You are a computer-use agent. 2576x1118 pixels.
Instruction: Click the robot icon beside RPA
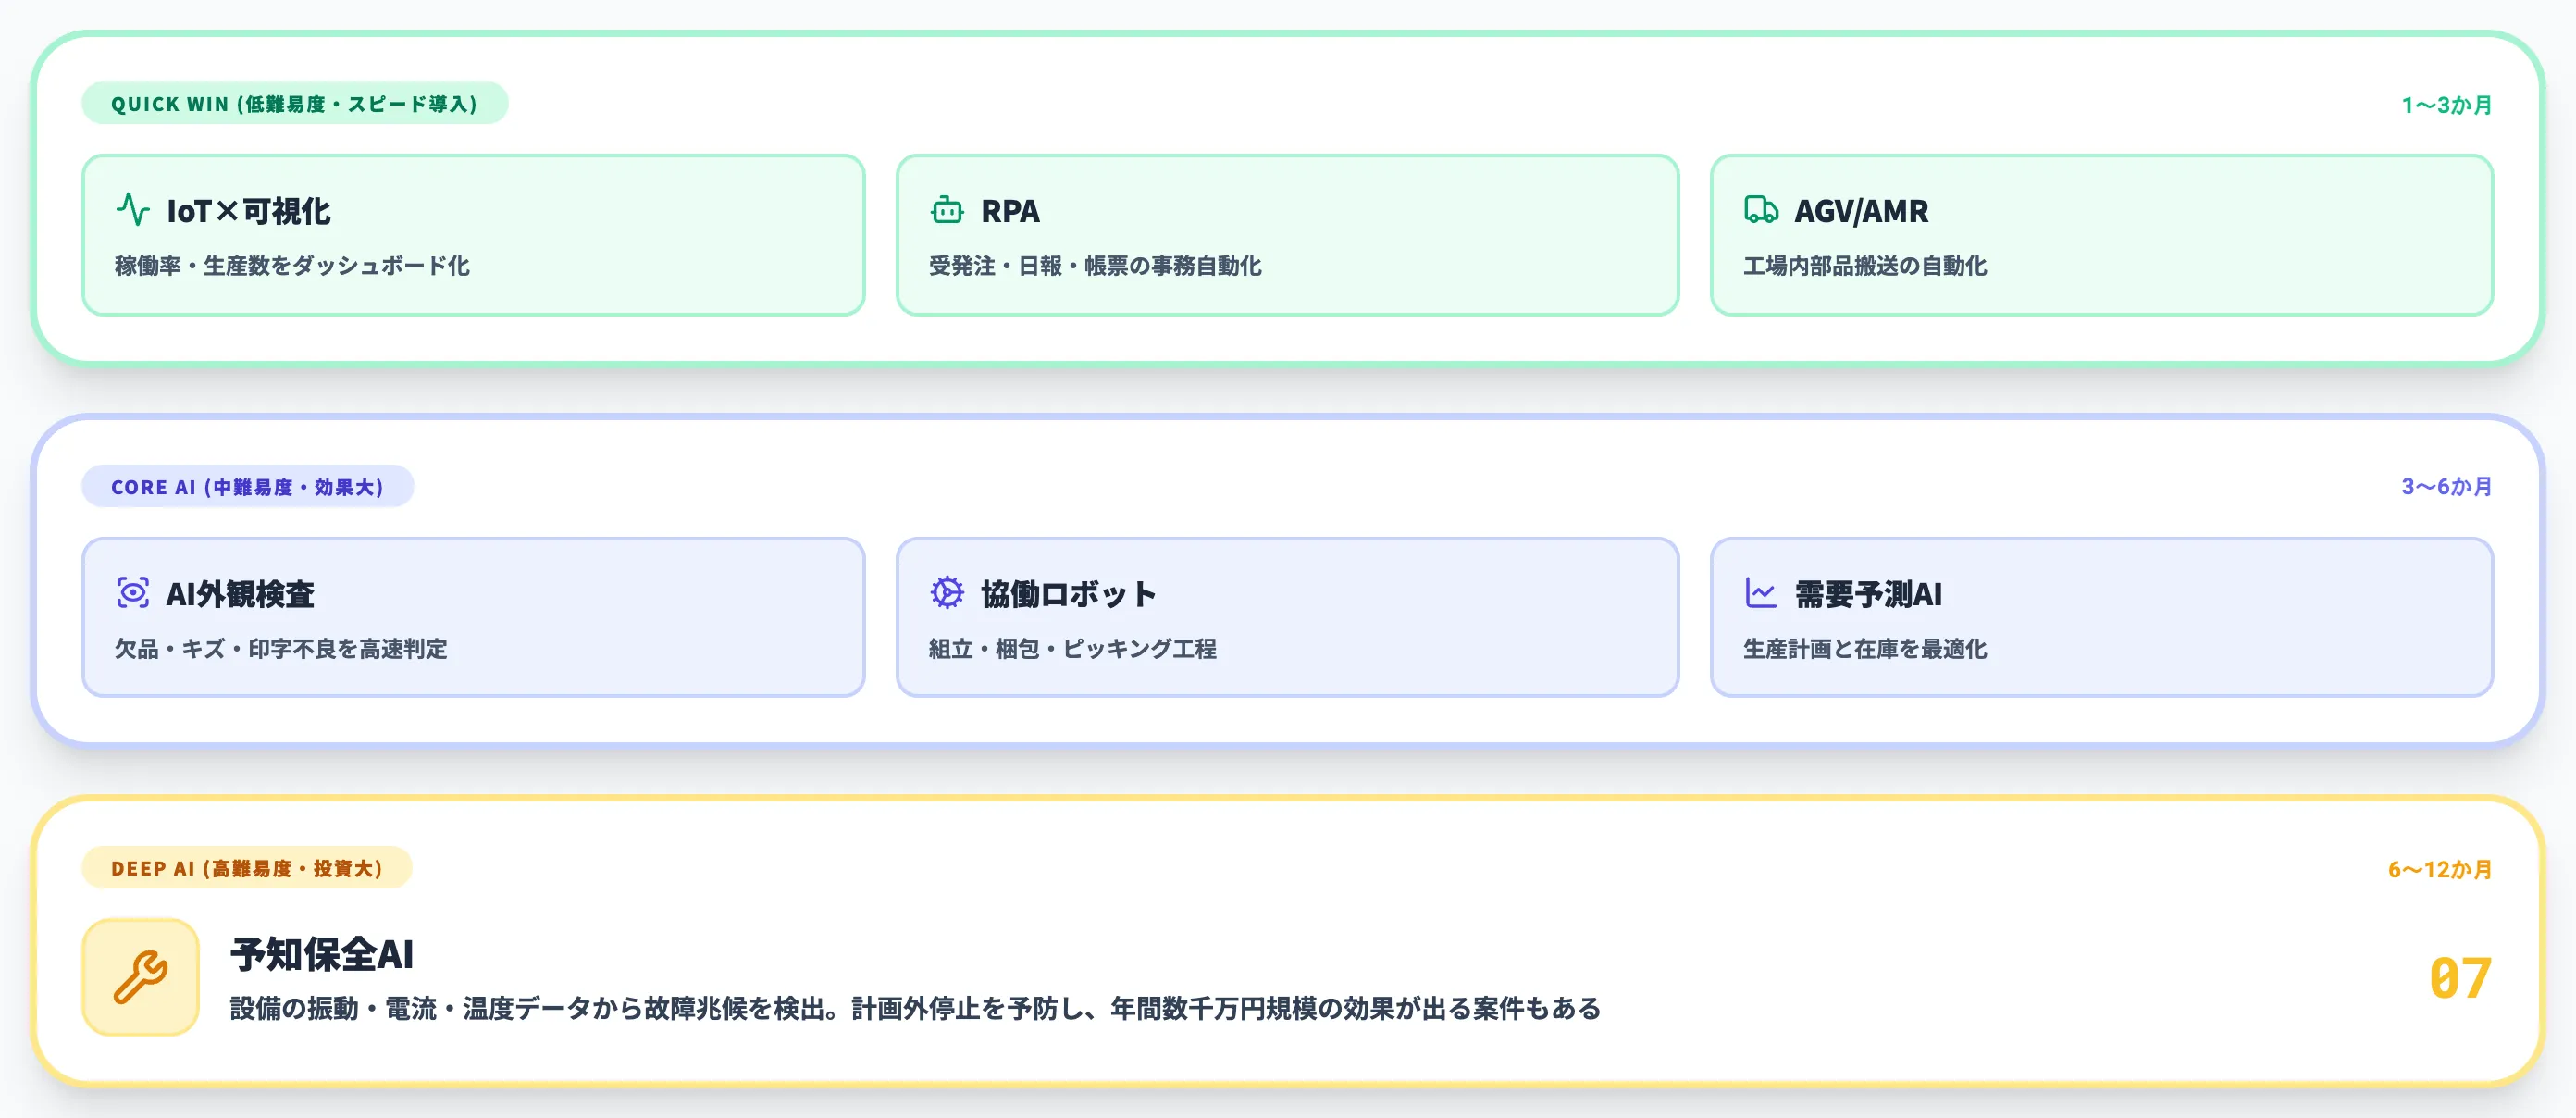pyautogui.click(x=946, y=210)
